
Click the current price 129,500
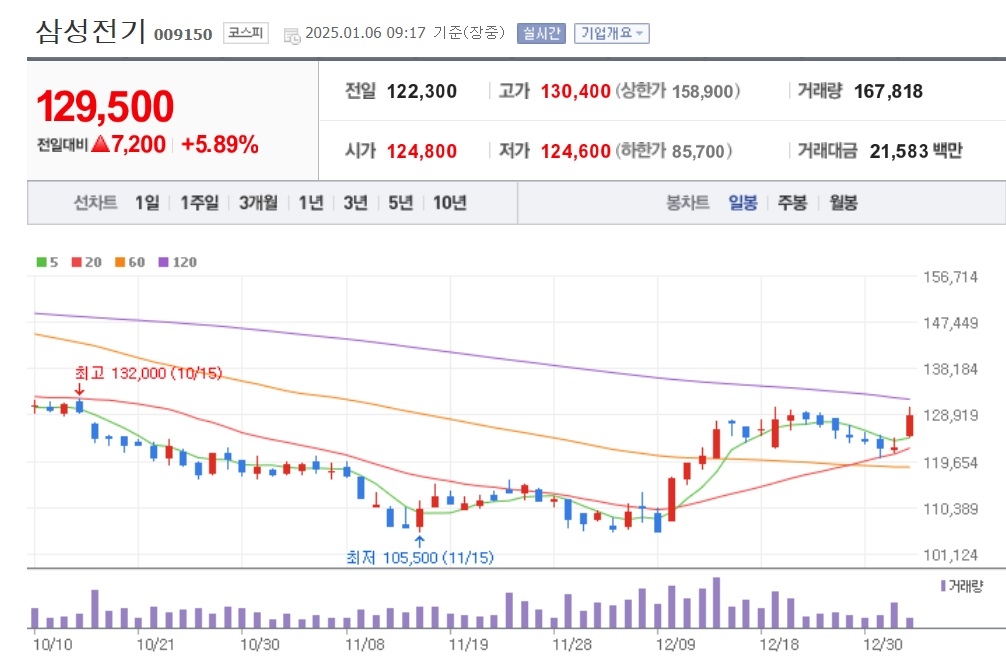click(105, 106)
